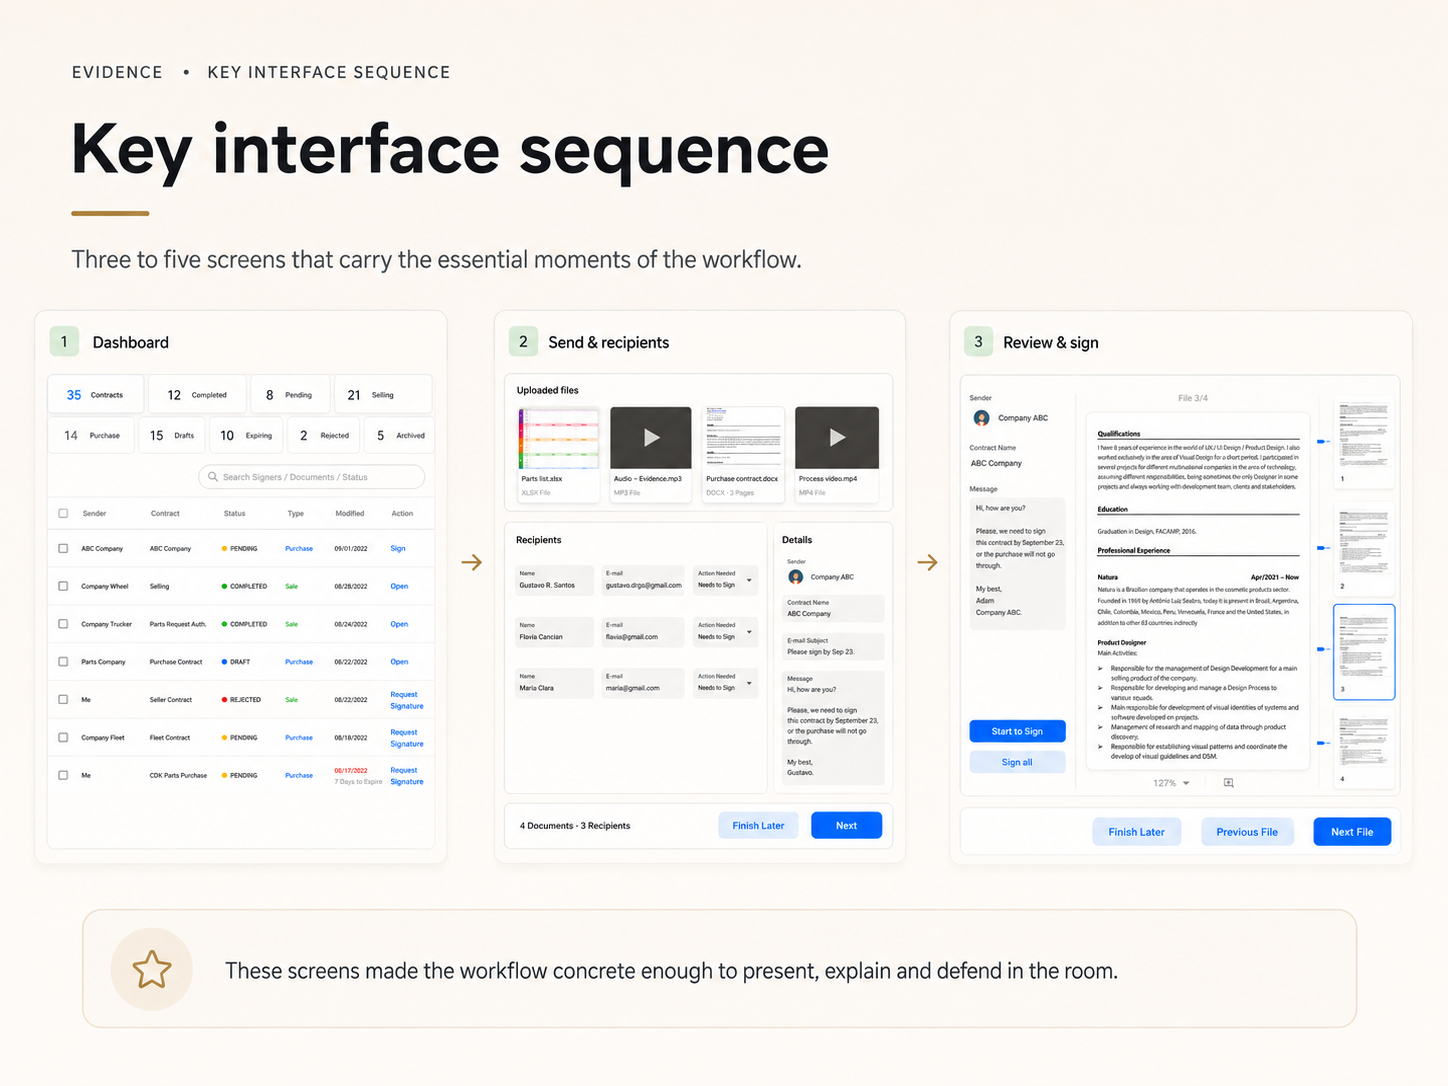Select page 4 thumbnail in the review sidebar
The image size is (1448, 1086).
point(1364,748)
